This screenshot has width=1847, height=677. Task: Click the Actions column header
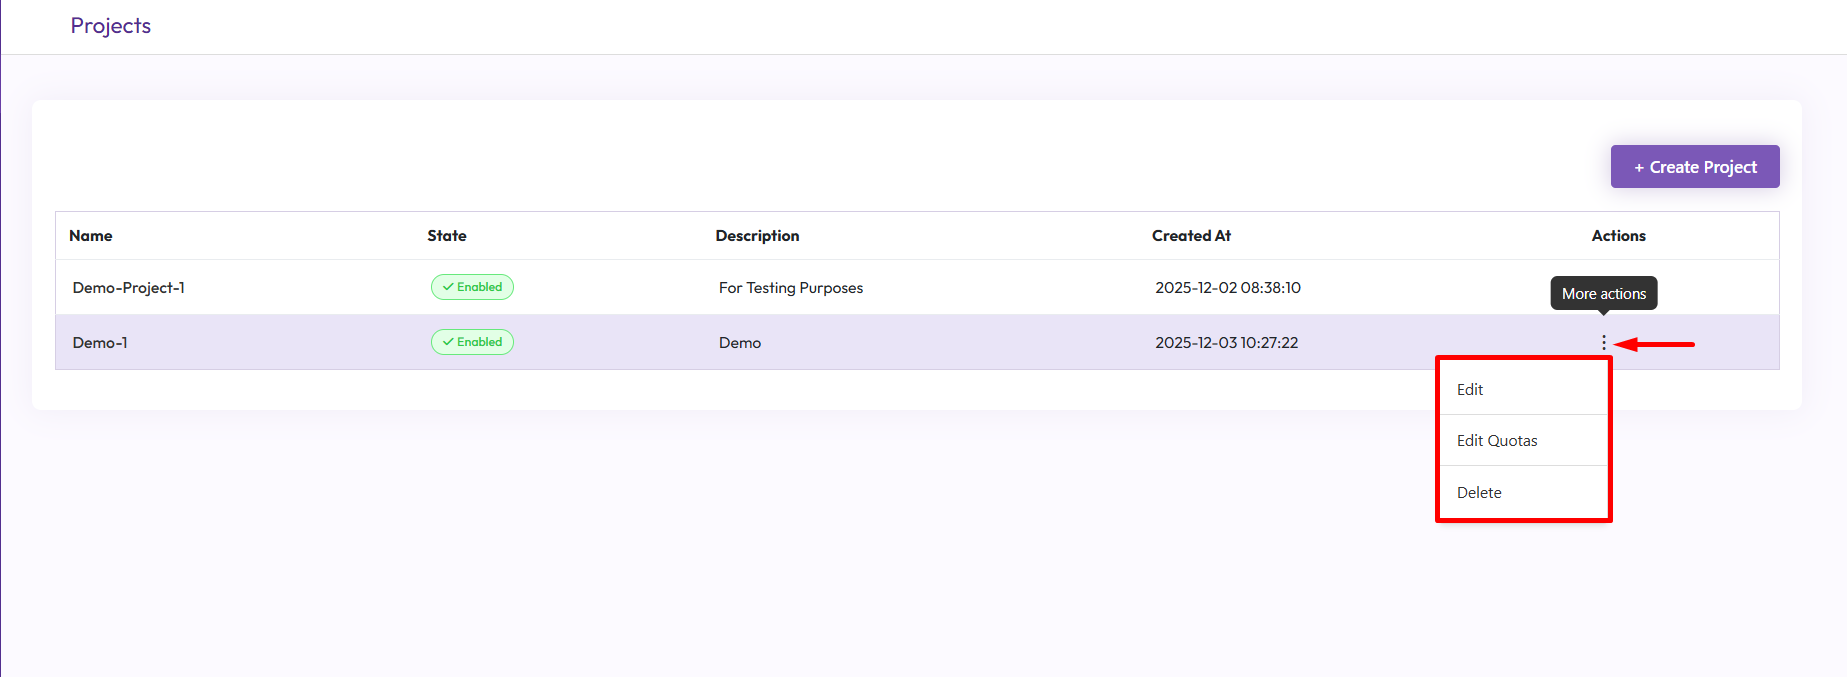[x=1618, y=236]
